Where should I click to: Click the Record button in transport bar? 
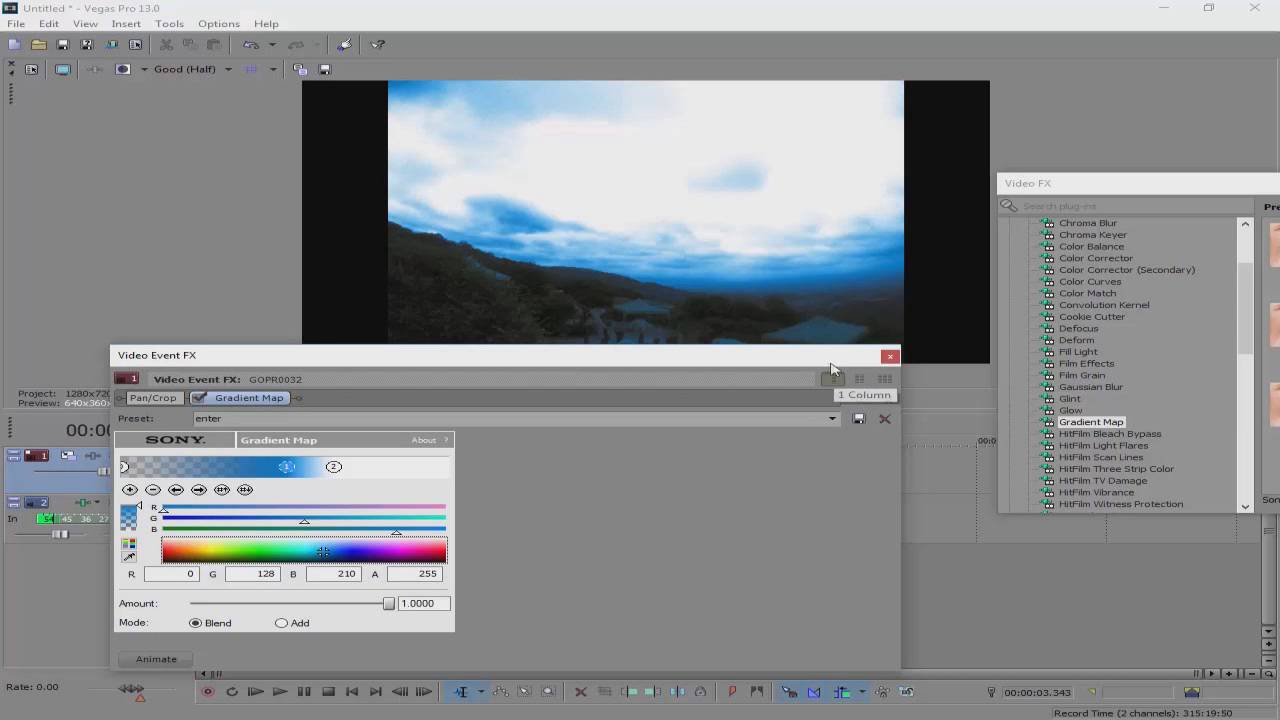click(208, 691)
